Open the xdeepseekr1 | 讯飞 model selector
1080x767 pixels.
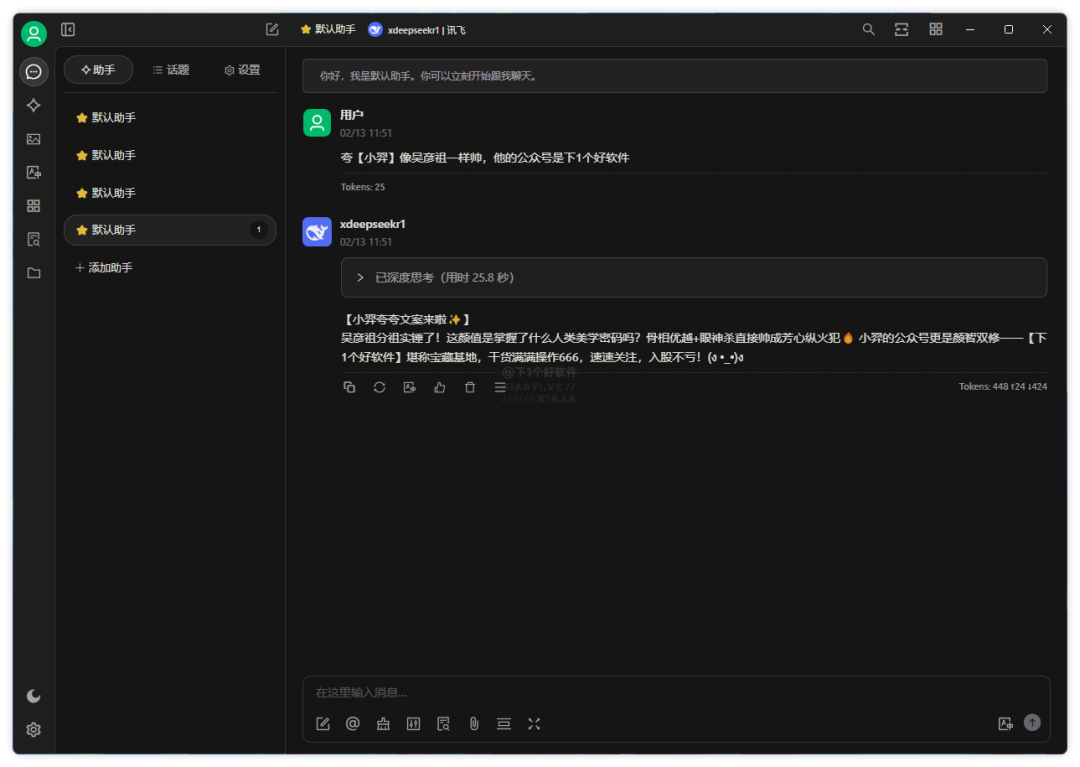(417, 30)
